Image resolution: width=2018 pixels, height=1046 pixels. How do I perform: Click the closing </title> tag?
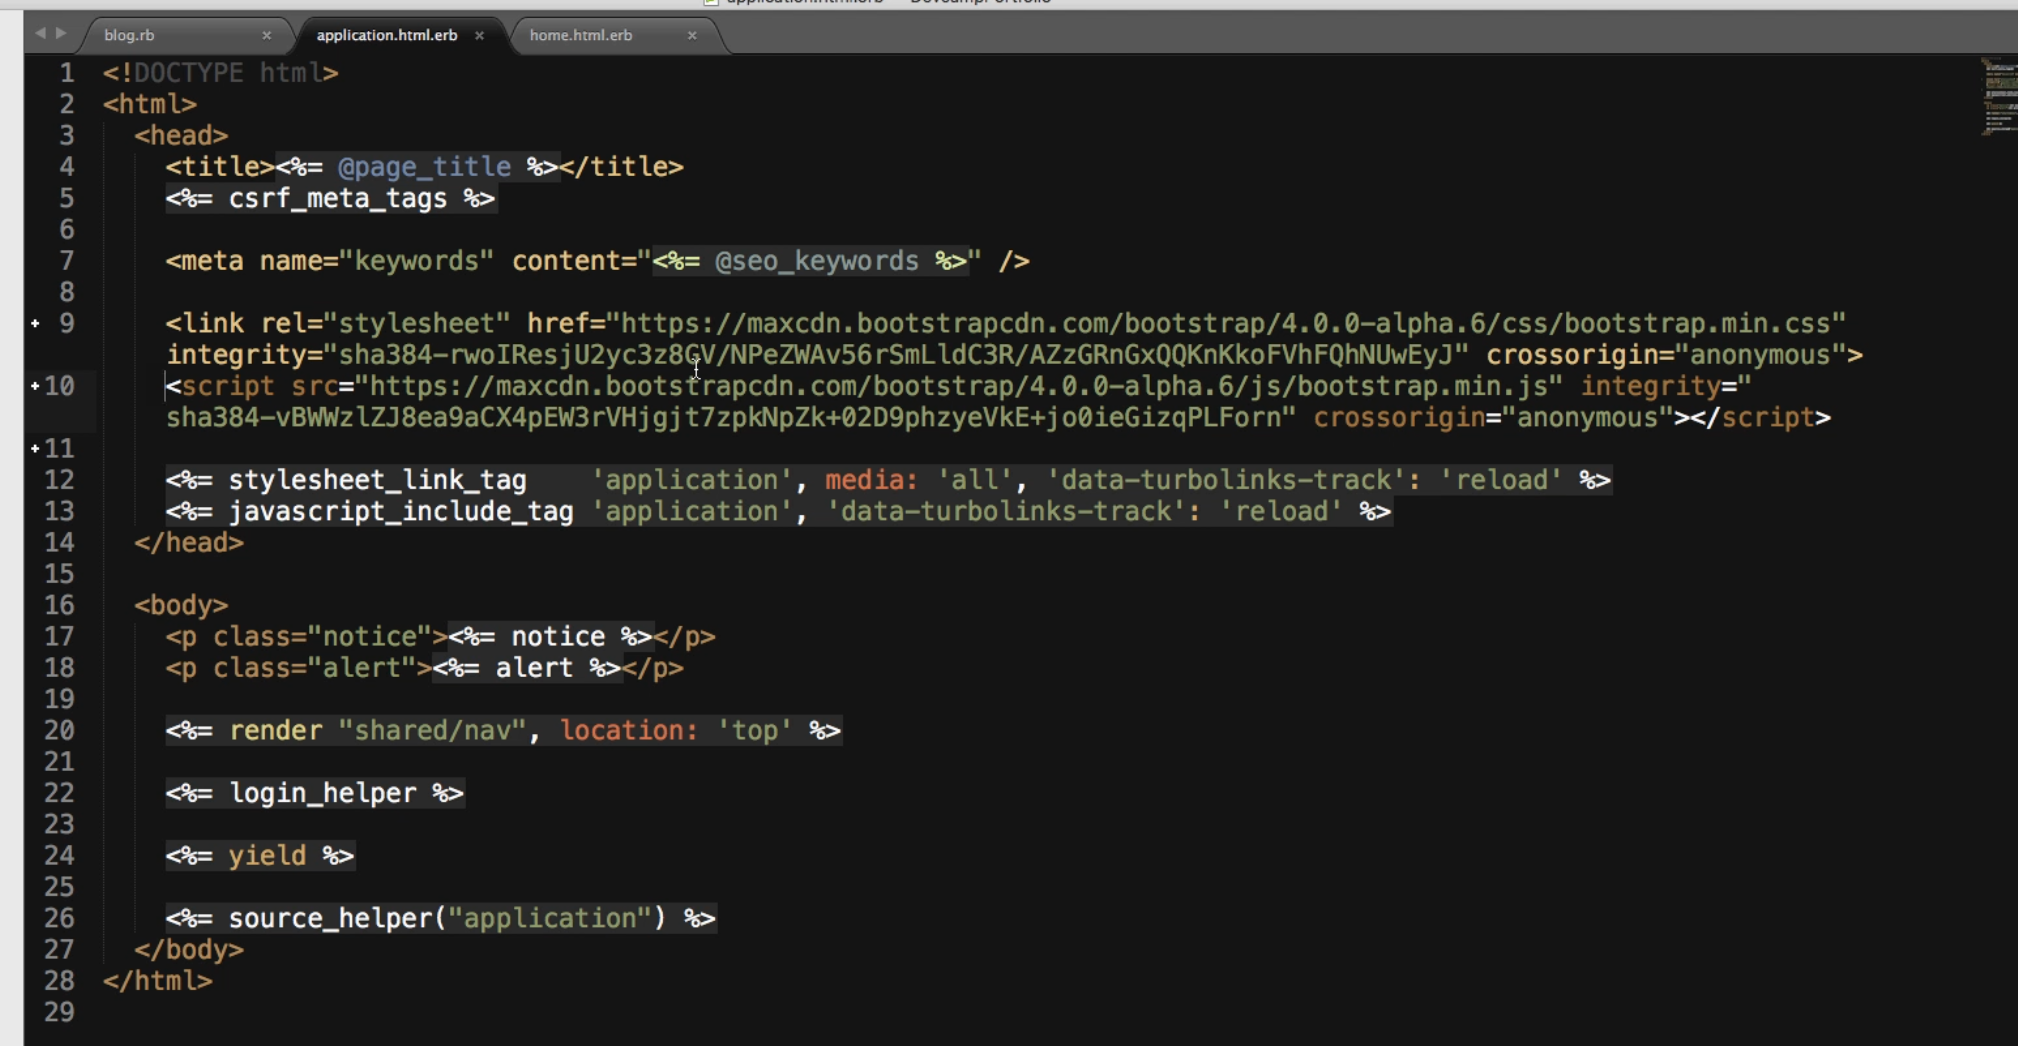coord(621,167)
